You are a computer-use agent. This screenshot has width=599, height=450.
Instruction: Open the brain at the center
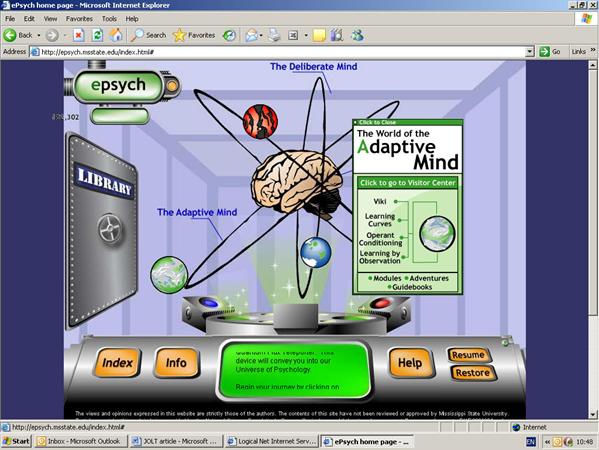pos(297,182)
